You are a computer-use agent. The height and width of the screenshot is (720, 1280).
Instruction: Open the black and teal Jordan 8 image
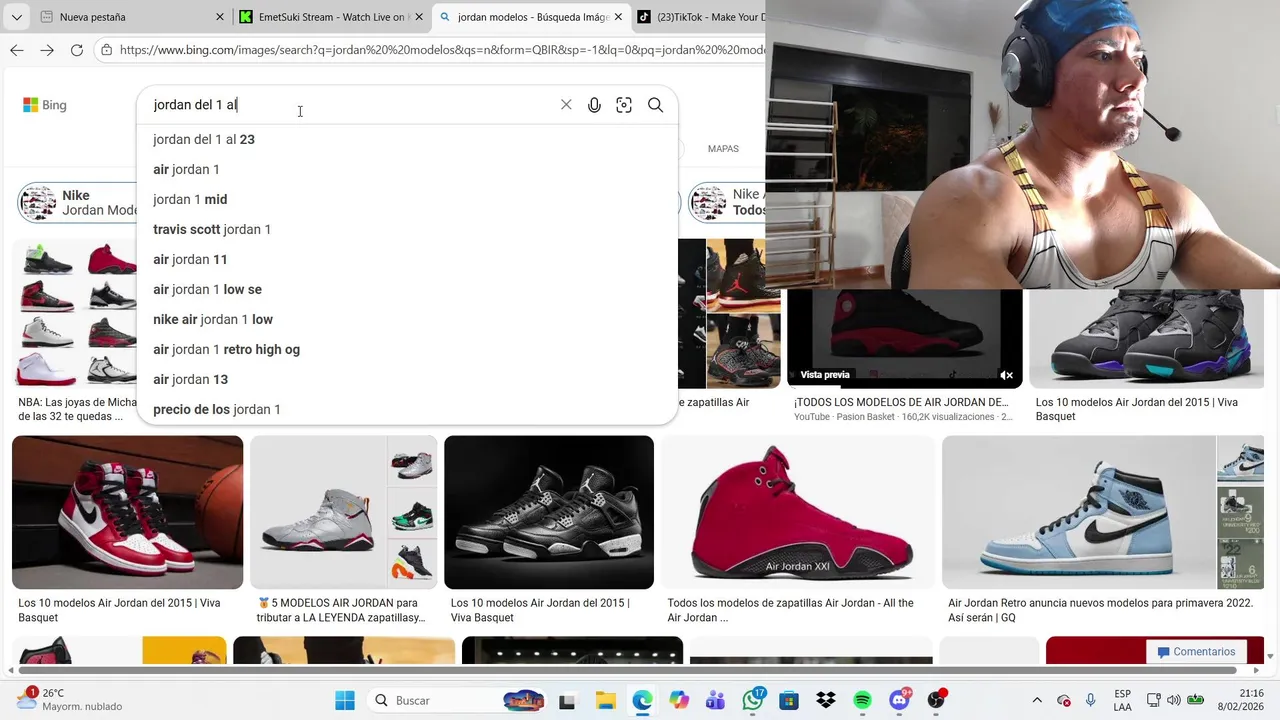1146,338
